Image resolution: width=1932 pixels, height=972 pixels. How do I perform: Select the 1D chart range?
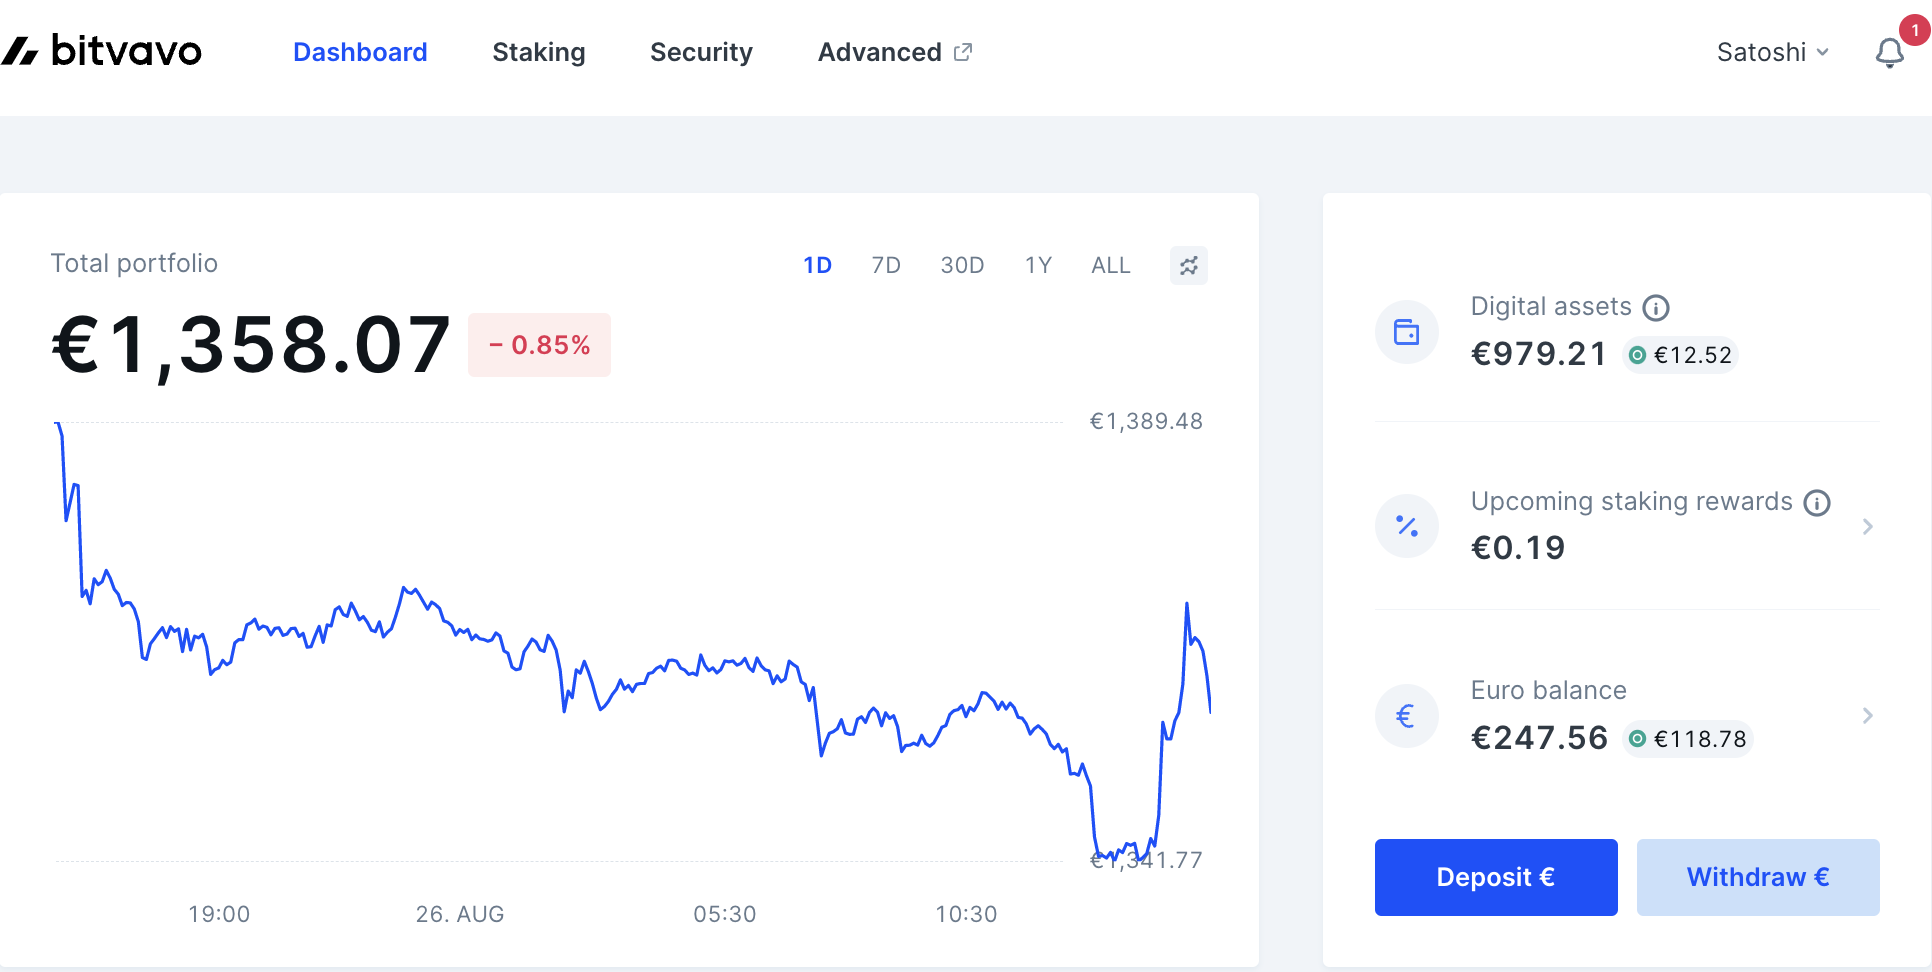click(817, 266)
